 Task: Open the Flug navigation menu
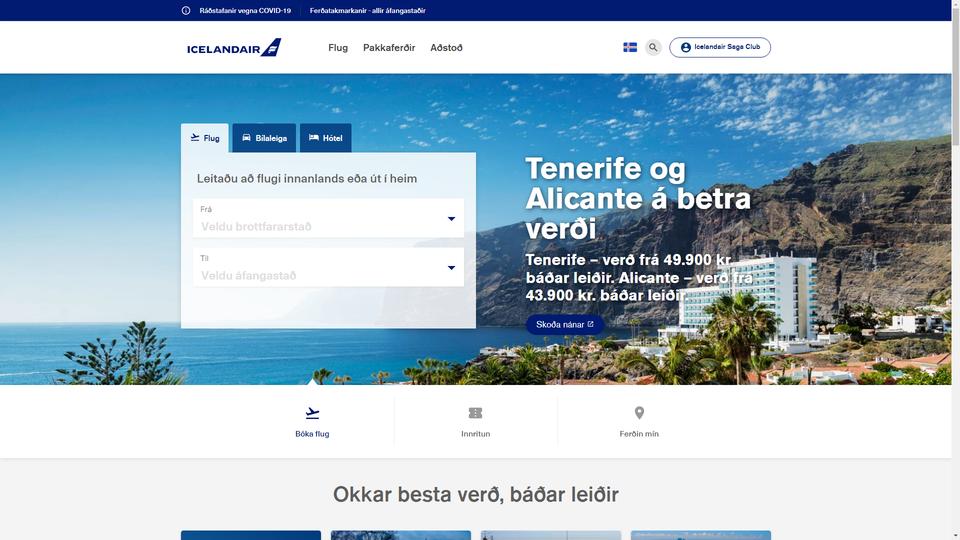(338, 48)
